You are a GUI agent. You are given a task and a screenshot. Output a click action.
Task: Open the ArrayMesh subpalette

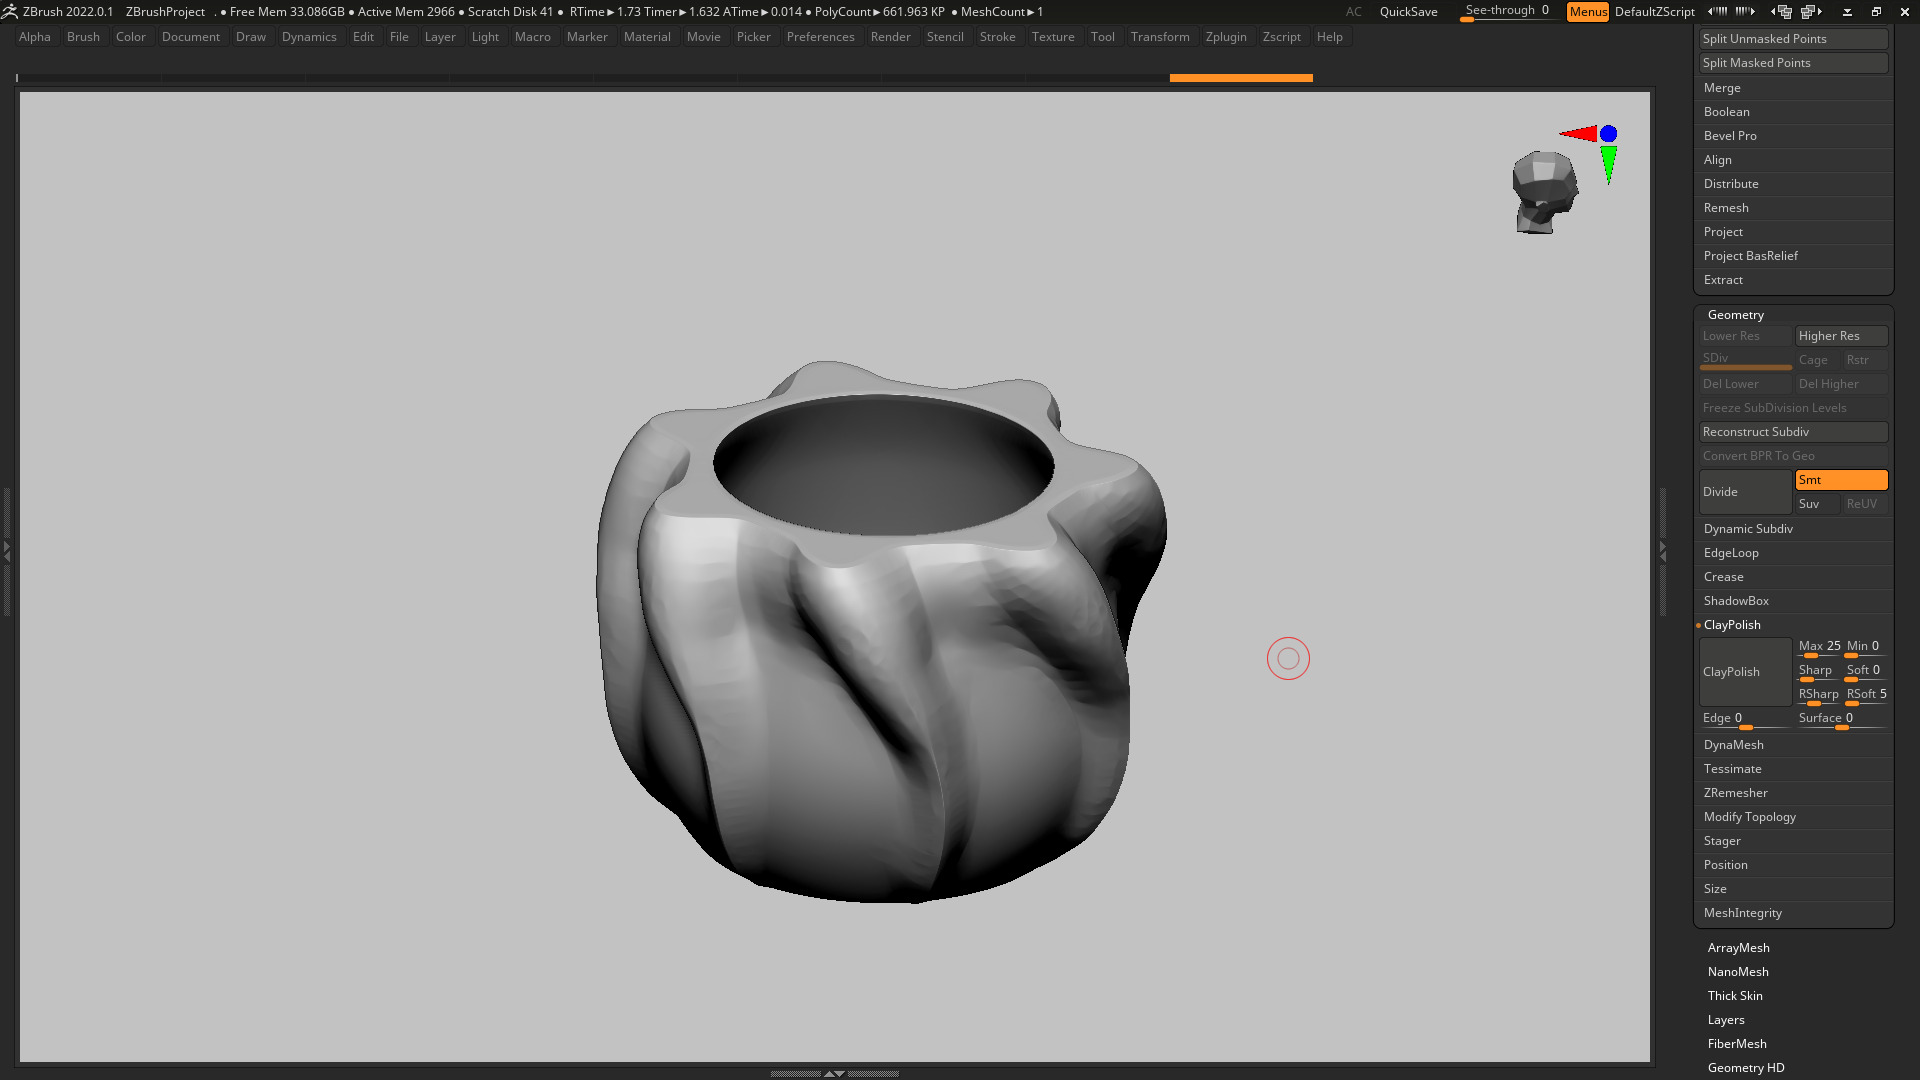pos(1738,948)
